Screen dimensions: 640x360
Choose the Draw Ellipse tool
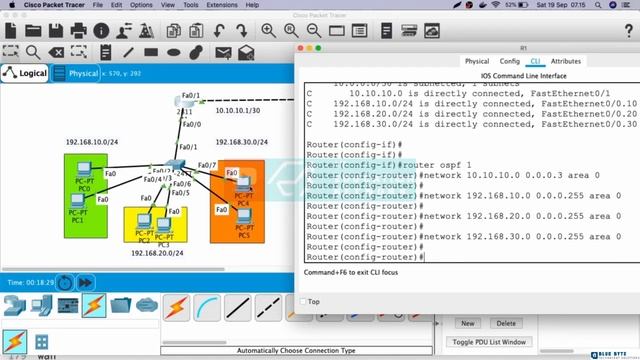(173, 52)
